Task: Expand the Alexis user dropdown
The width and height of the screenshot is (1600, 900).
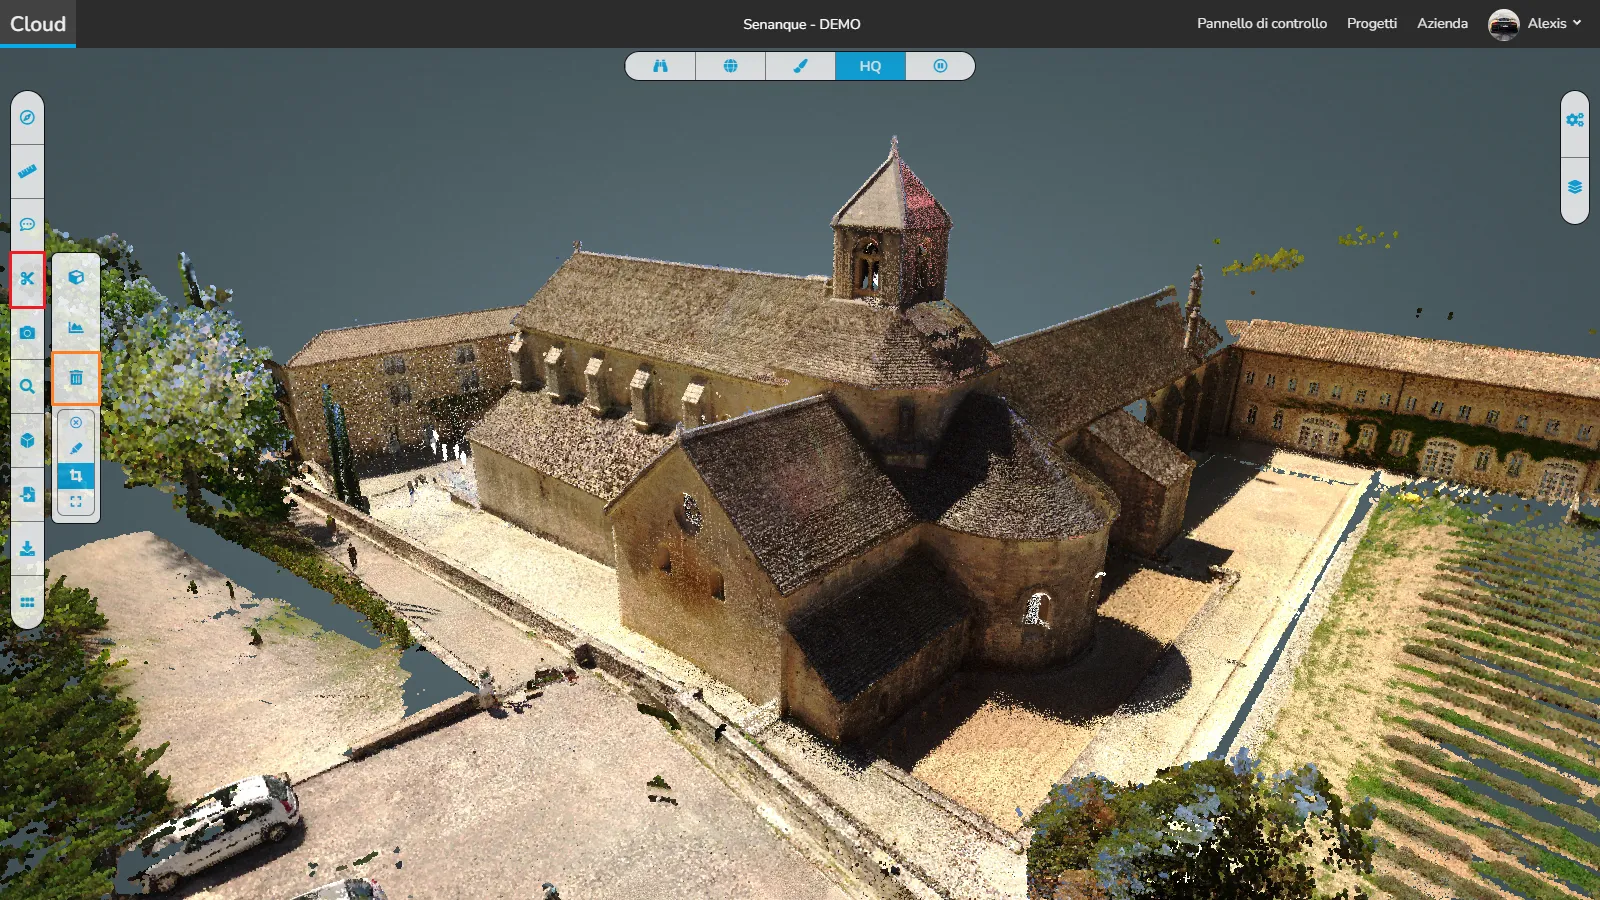Action: [1554, 23]
